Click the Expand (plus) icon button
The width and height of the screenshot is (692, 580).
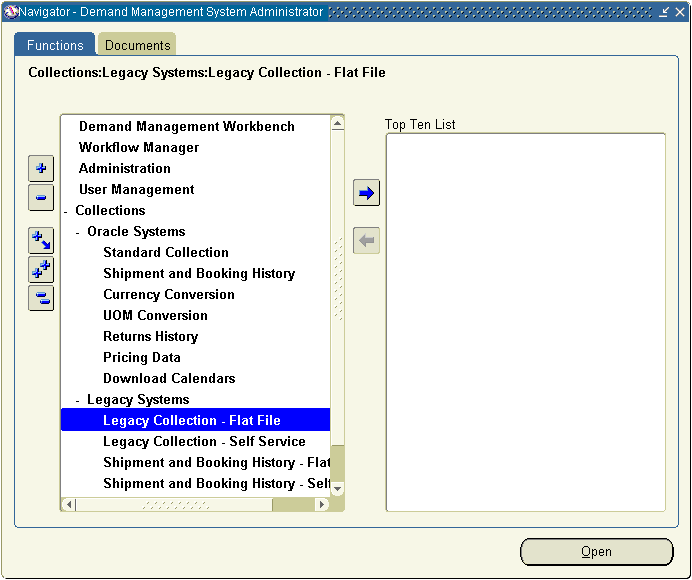[x=41, y=168]
